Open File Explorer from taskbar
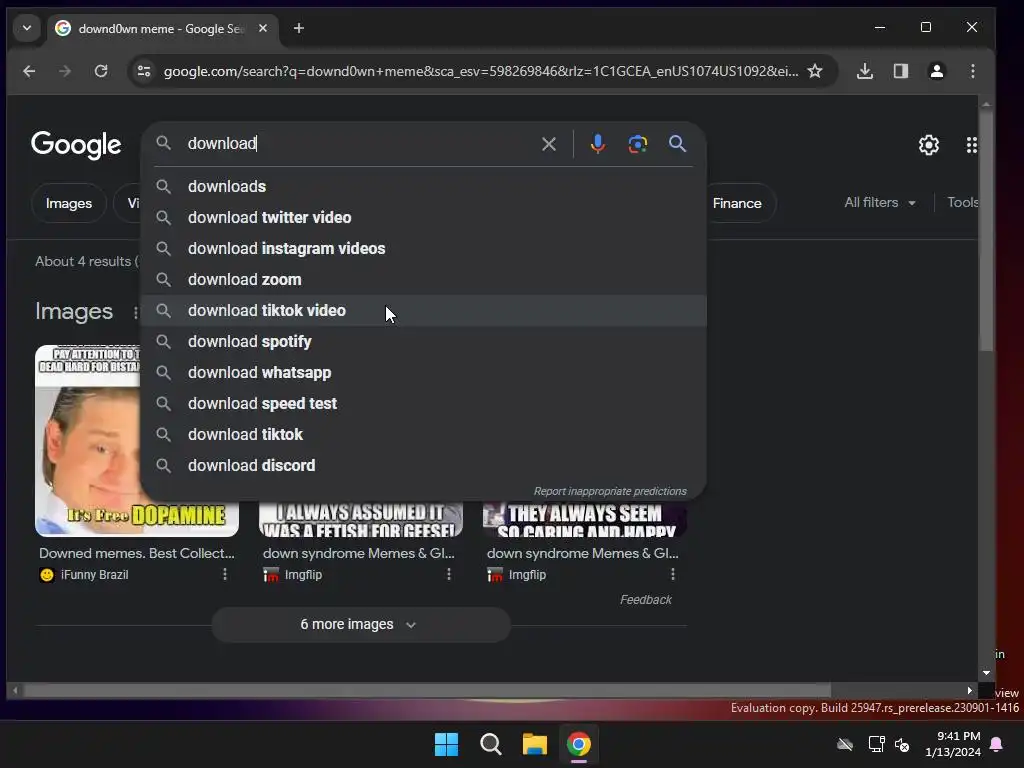 pos(534,744)
